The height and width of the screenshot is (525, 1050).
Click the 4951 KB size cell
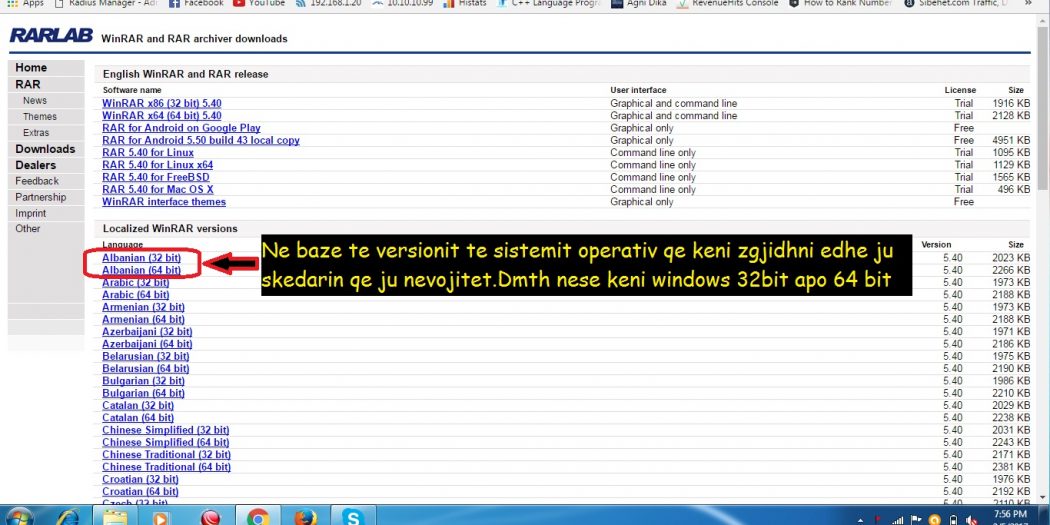pyautogui.click(x=1012, y=141)
